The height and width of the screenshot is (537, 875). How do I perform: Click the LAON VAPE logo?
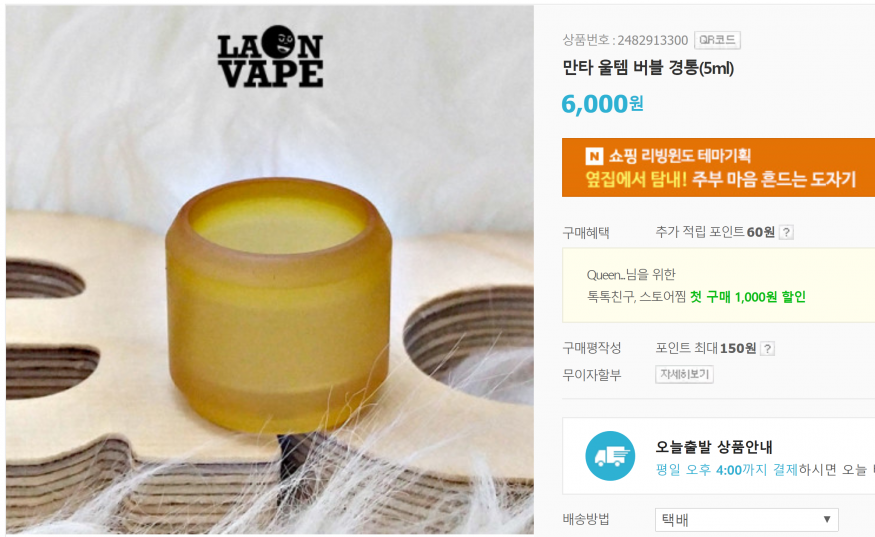[270, 57]
